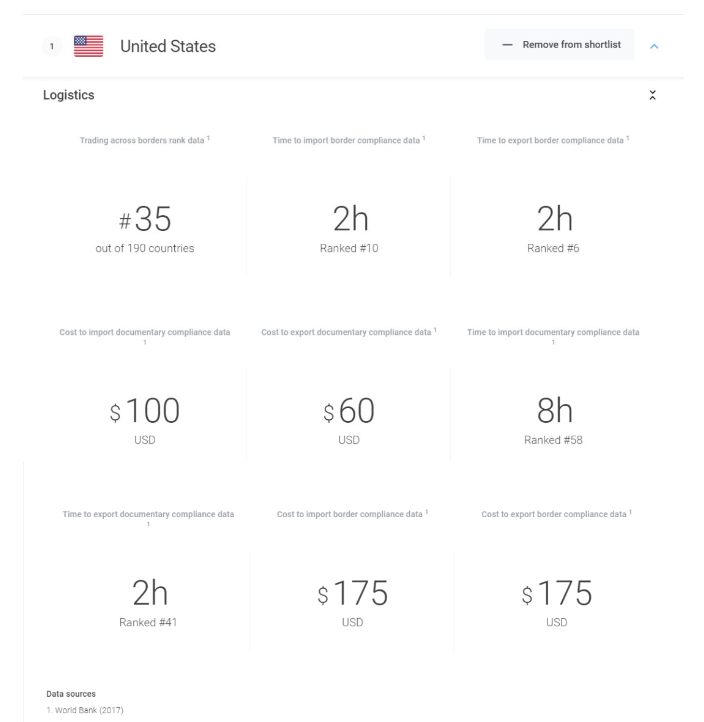Click the Cost to export border compliance label

557,515
